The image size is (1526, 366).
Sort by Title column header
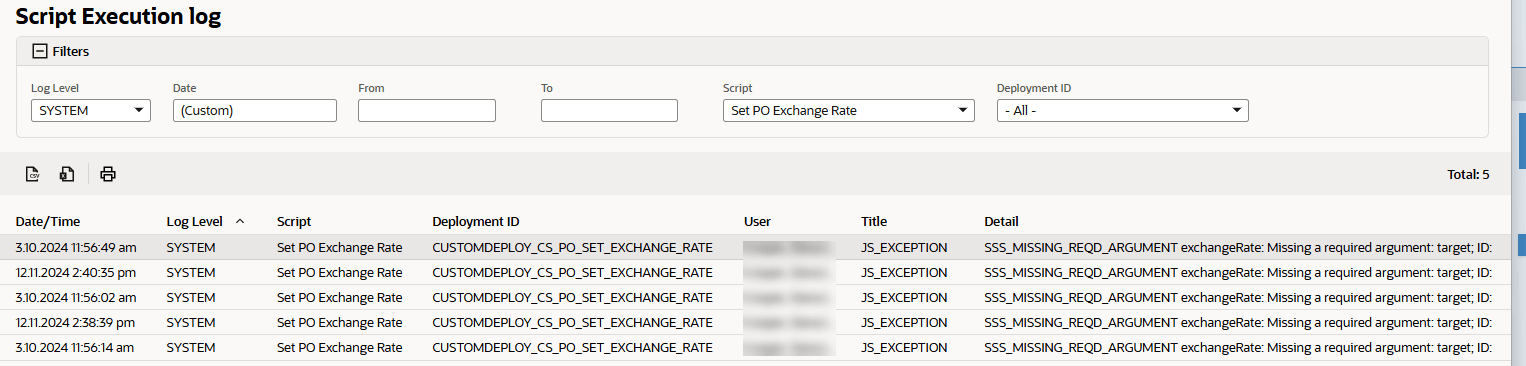pos(874,221)
